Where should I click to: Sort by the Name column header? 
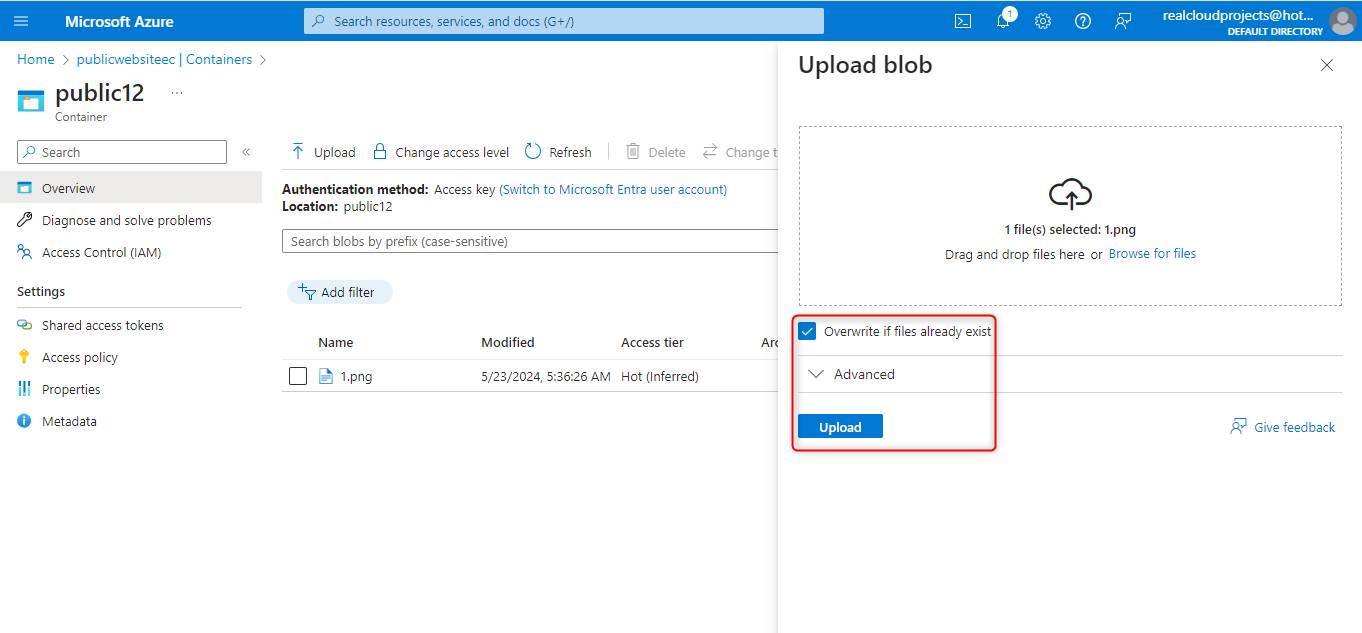(336, 342)
